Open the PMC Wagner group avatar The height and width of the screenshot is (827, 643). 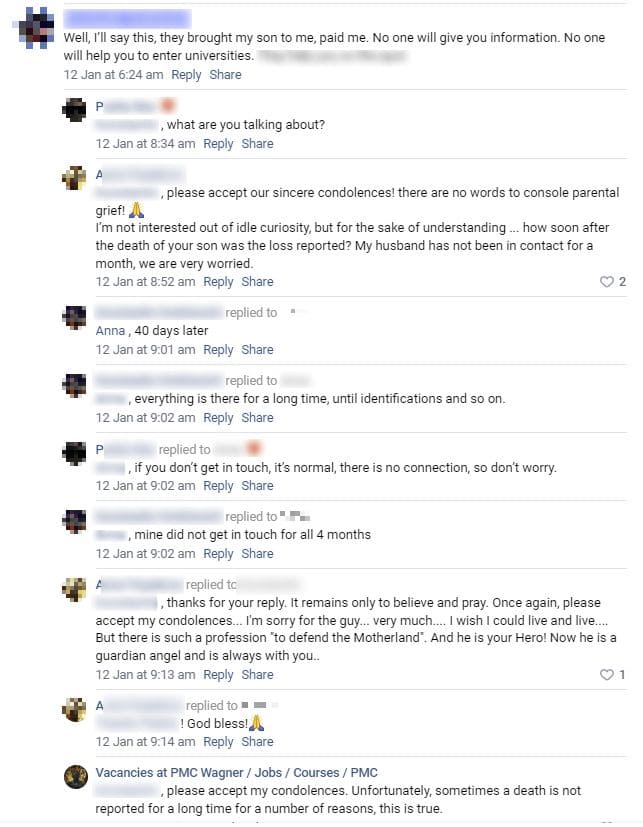(x=75, y=776)
